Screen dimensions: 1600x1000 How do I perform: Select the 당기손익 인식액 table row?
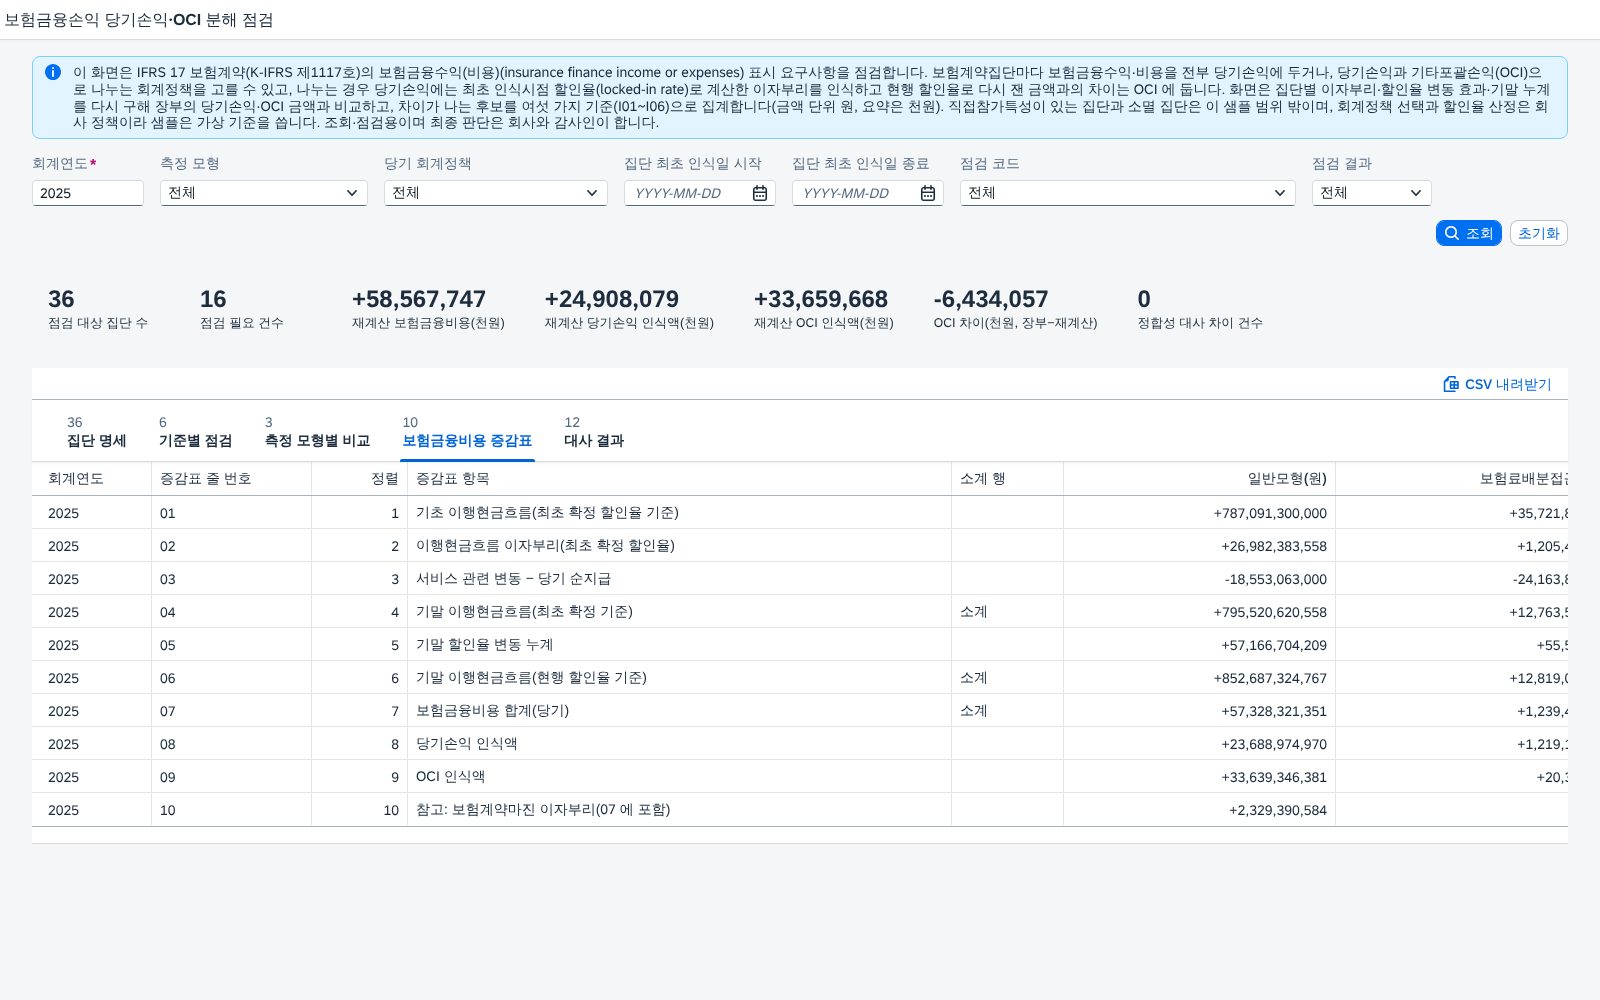[x=800, y=744]
